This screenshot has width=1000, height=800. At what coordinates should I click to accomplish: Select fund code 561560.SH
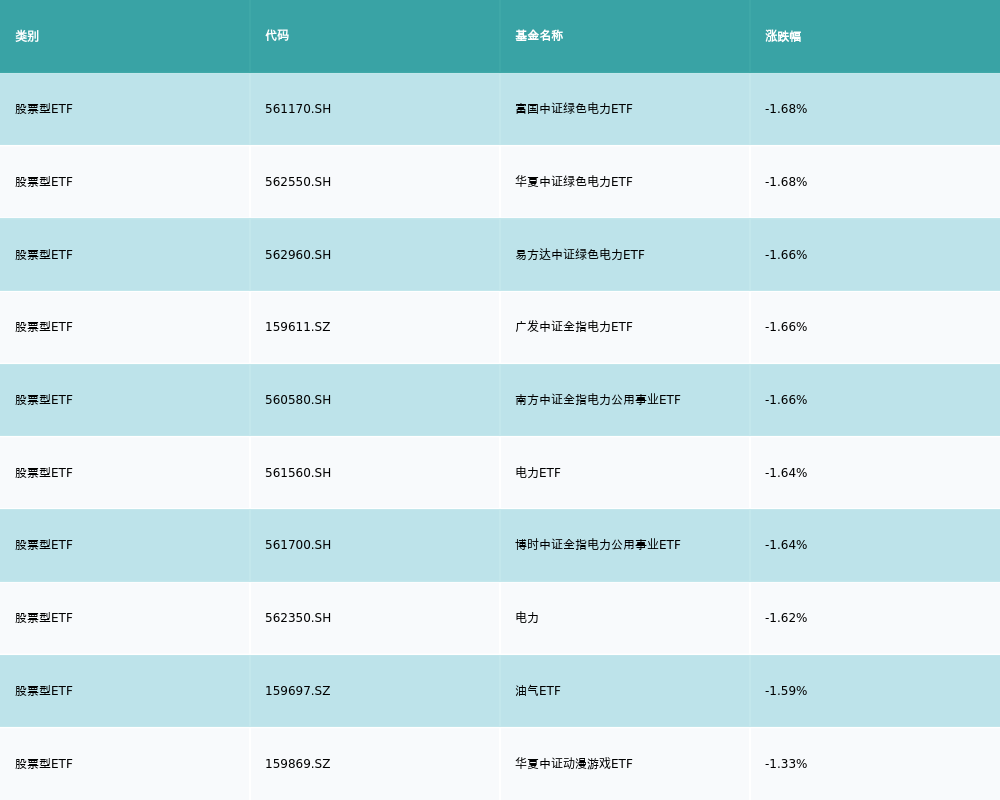pos(298,473)
